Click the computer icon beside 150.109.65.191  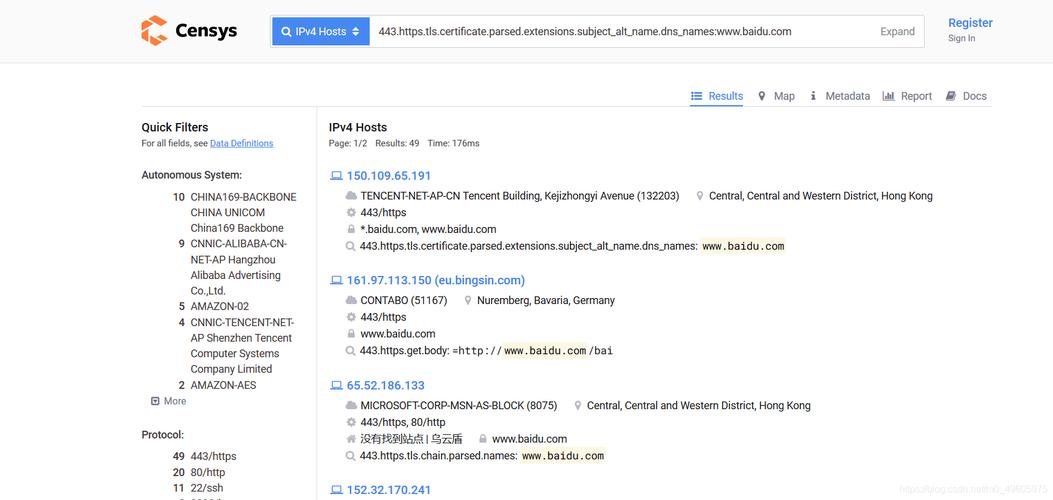[336, 176]
